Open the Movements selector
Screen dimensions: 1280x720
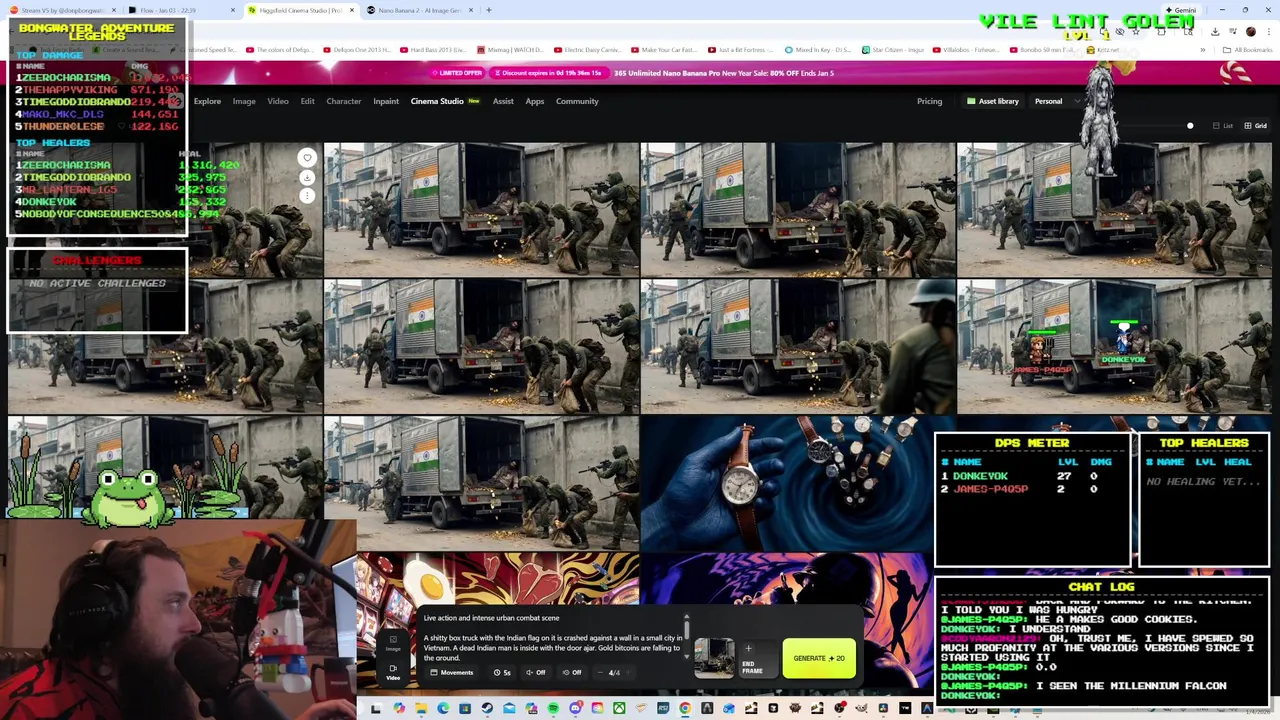pos(451,672)
